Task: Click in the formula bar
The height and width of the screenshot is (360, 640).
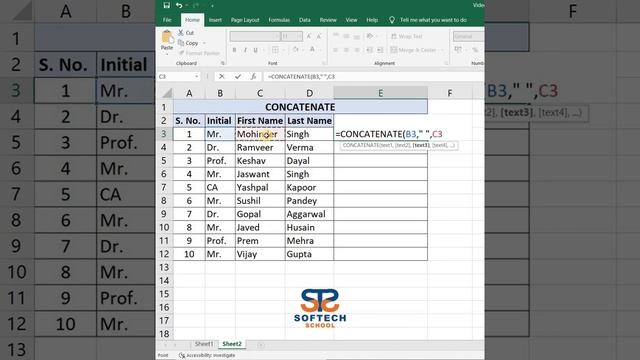Action: tap(373, 76)
